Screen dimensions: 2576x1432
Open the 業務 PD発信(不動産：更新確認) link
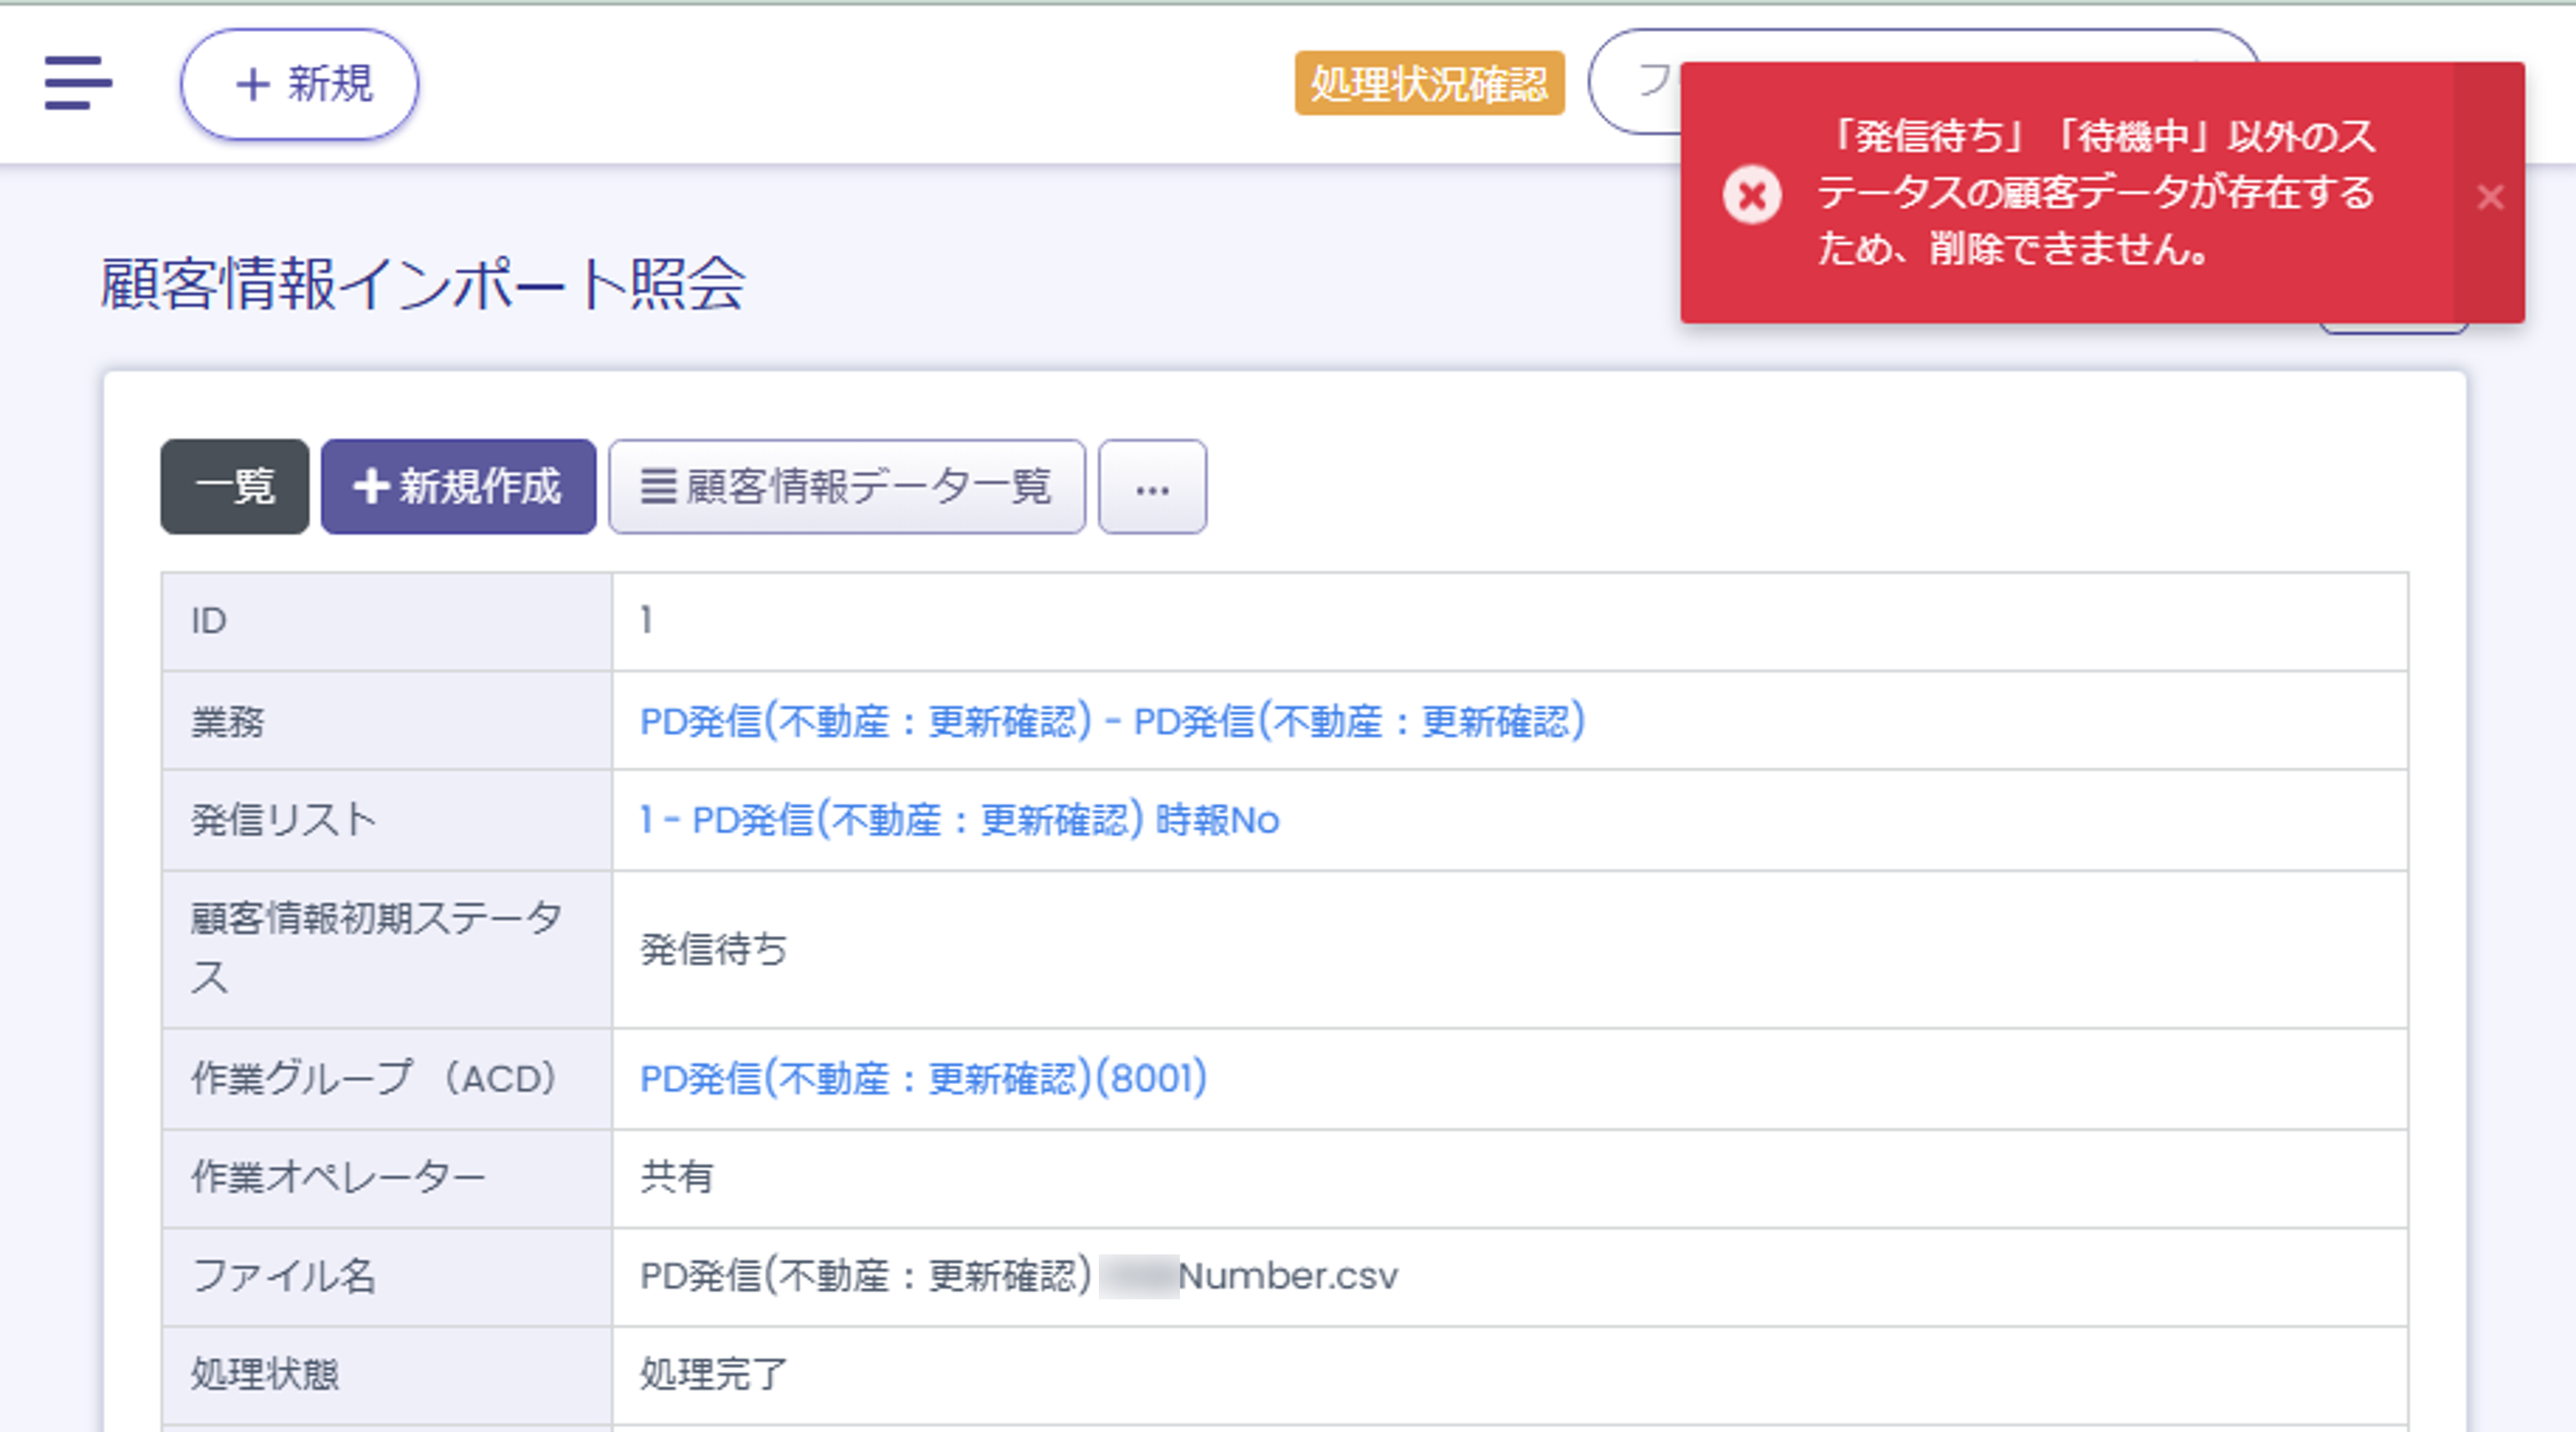coord(1111,721)
